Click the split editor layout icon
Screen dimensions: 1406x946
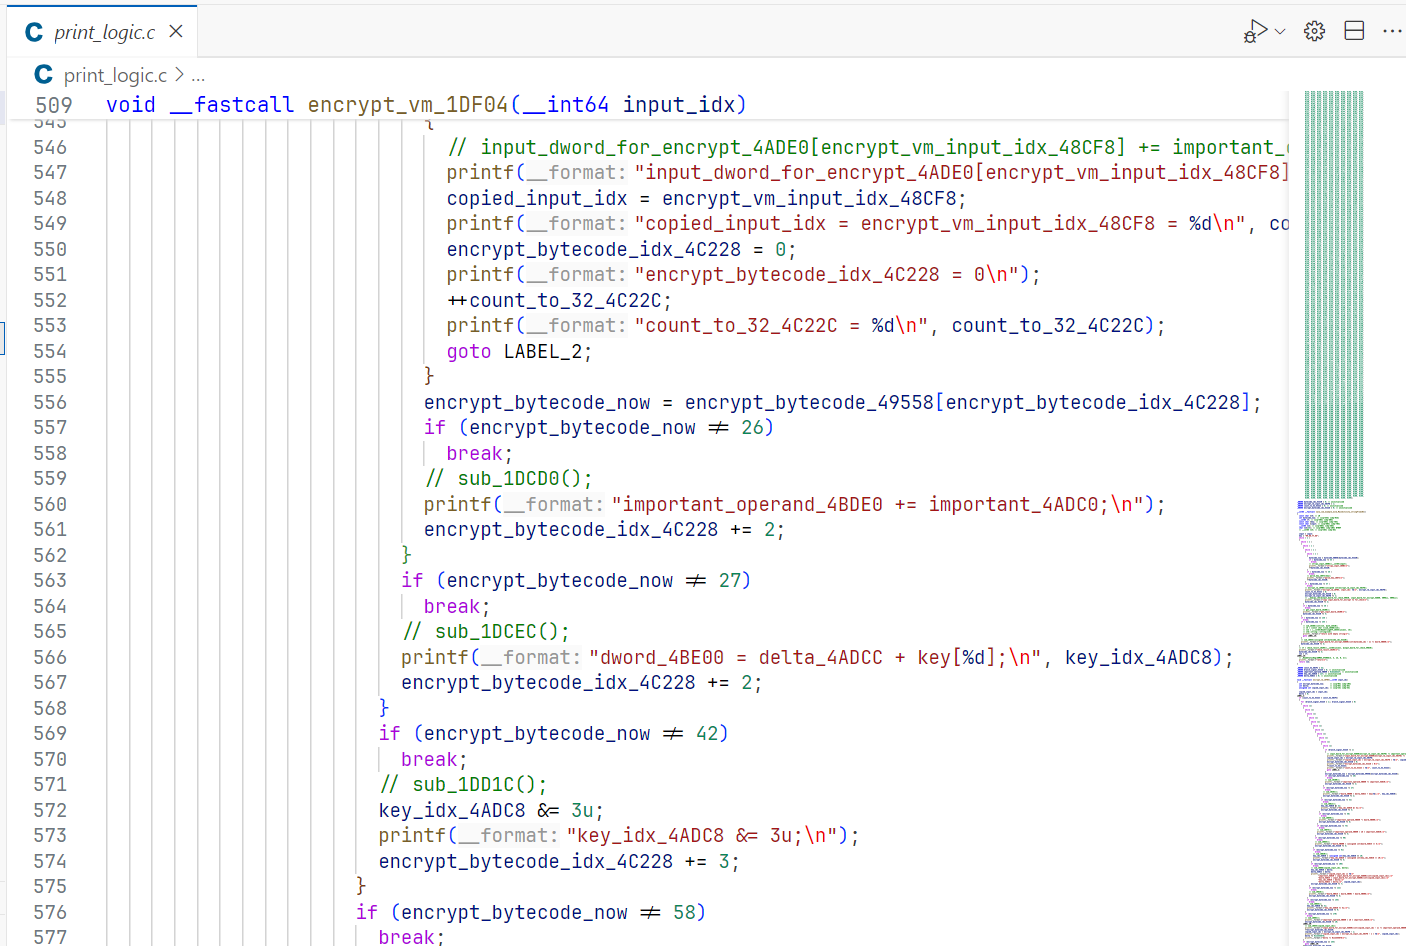(x=1354, y=31)
